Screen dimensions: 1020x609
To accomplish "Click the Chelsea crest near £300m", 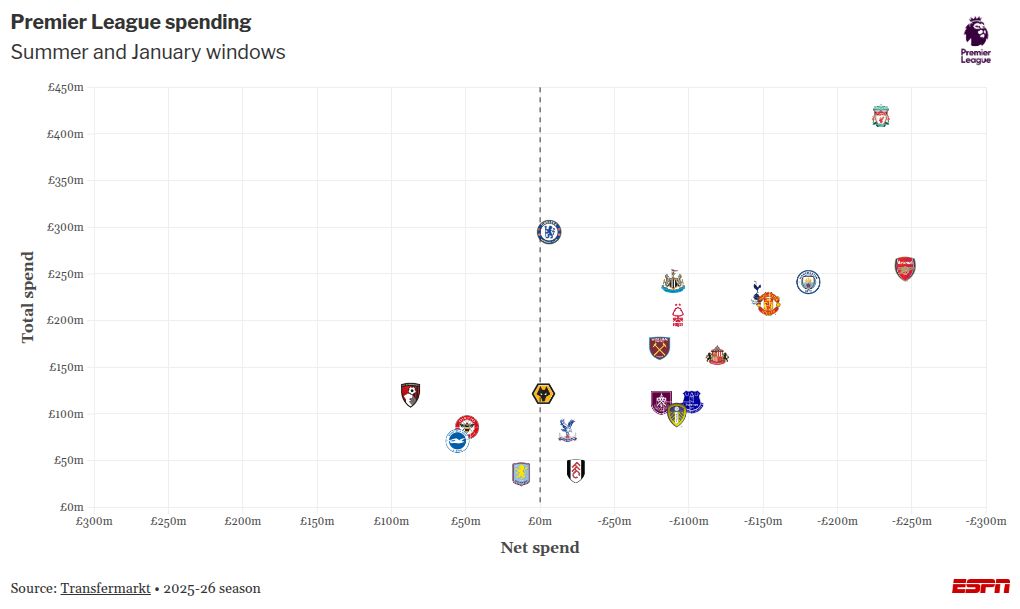I will [548, 232].
